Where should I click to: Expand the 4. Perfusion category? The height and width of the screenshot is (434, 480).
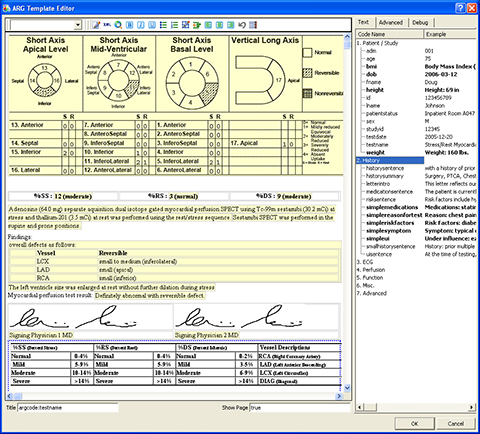(371, 270)
